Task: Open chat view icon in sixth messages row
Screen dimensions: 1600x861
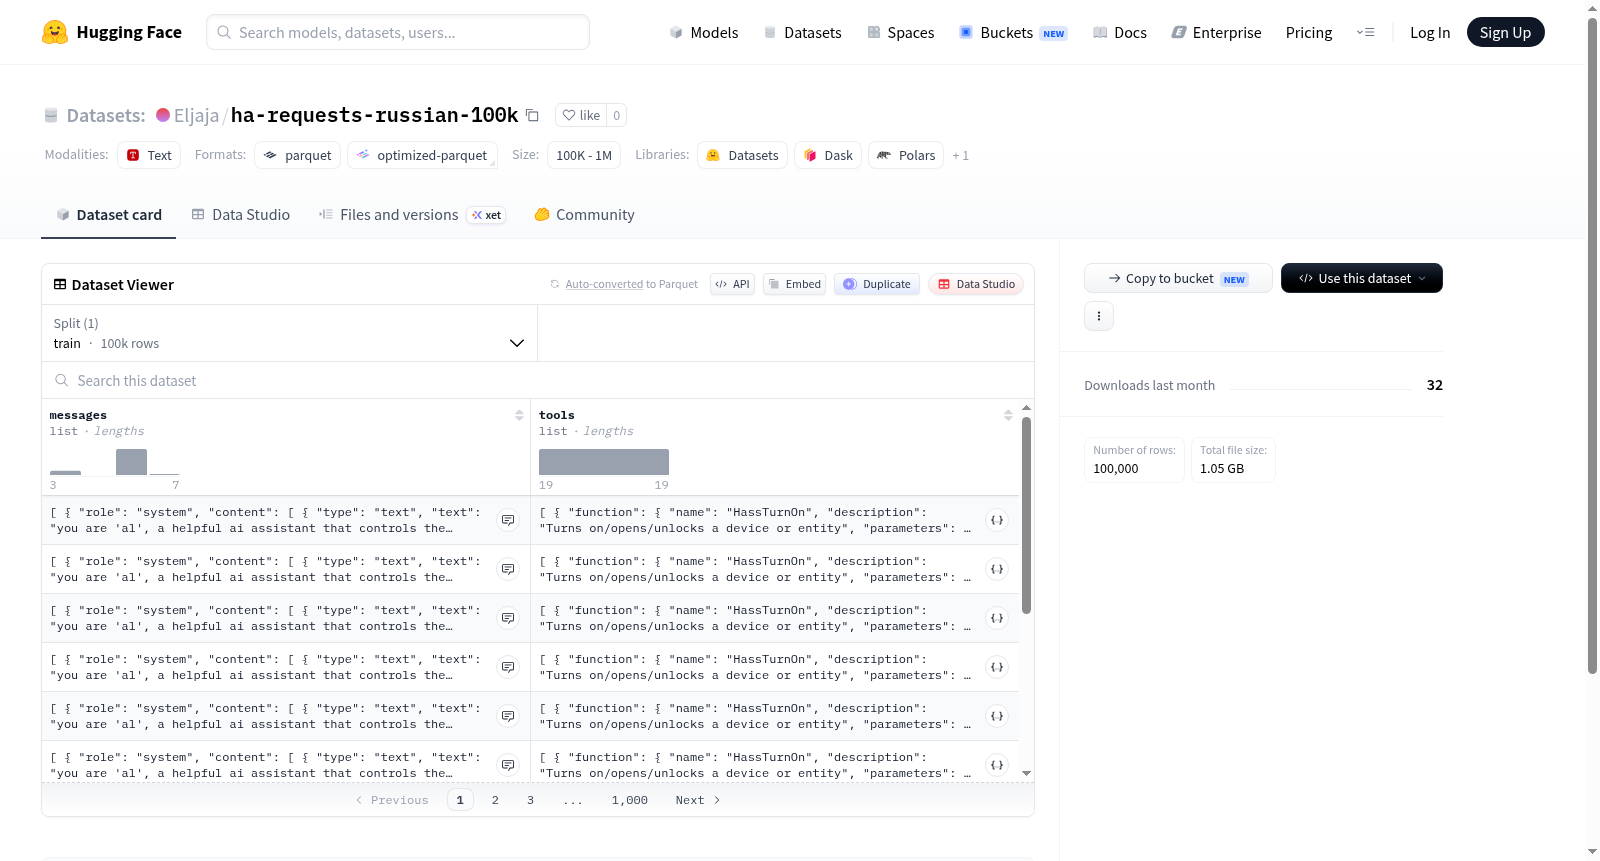Action: tap(508, 765)
